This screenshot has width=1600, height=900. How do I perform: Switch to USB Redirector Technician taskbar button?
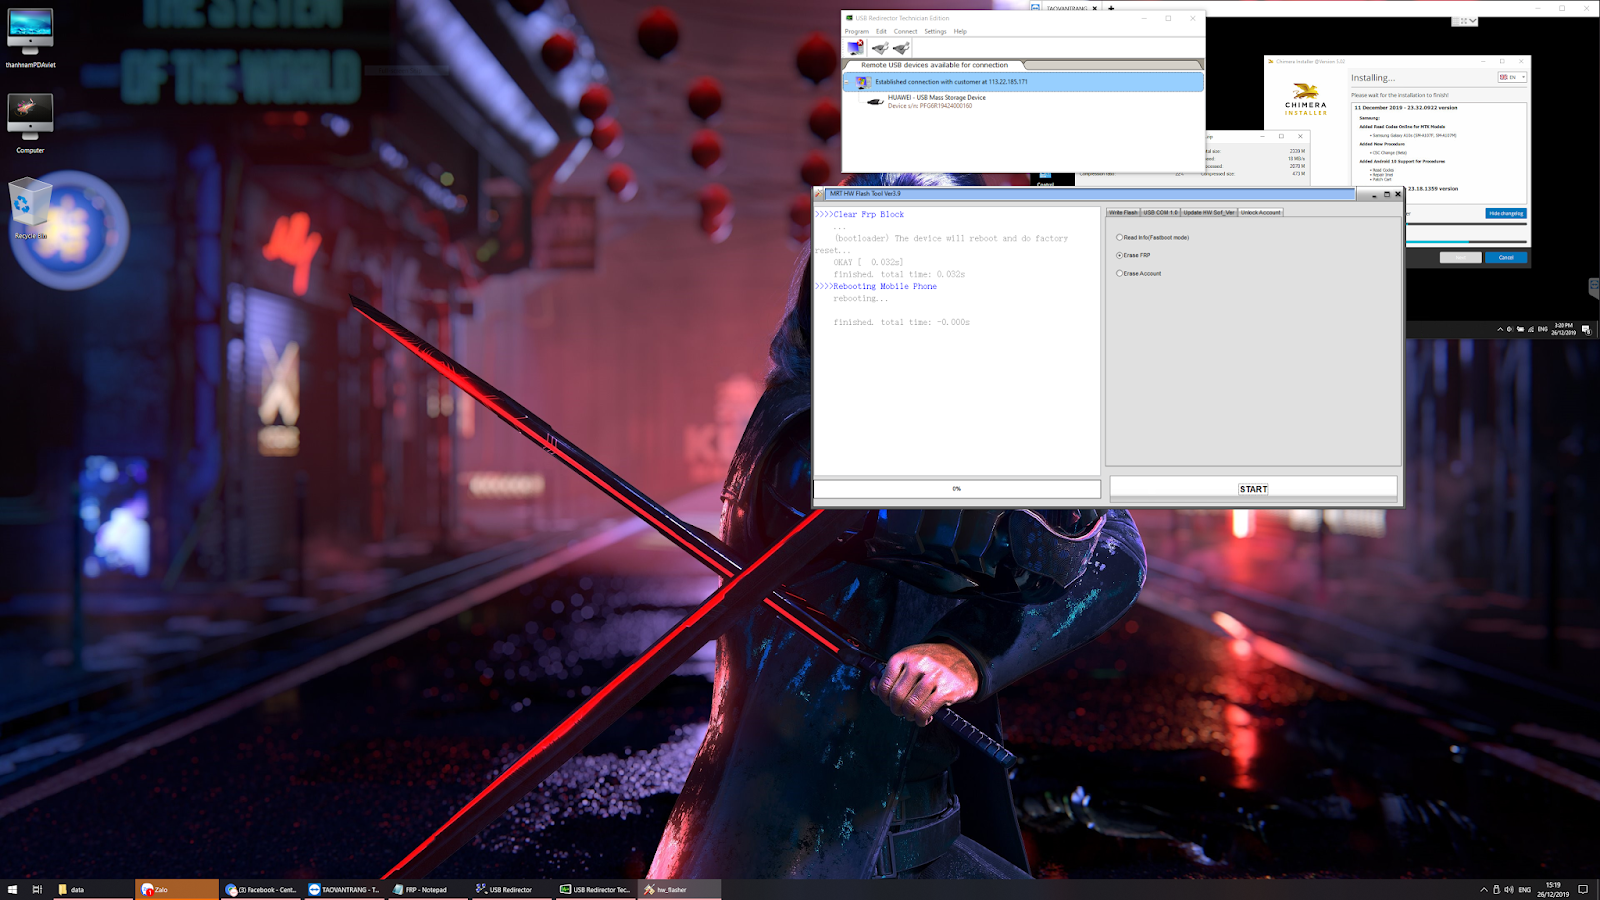tap(595, 889)
